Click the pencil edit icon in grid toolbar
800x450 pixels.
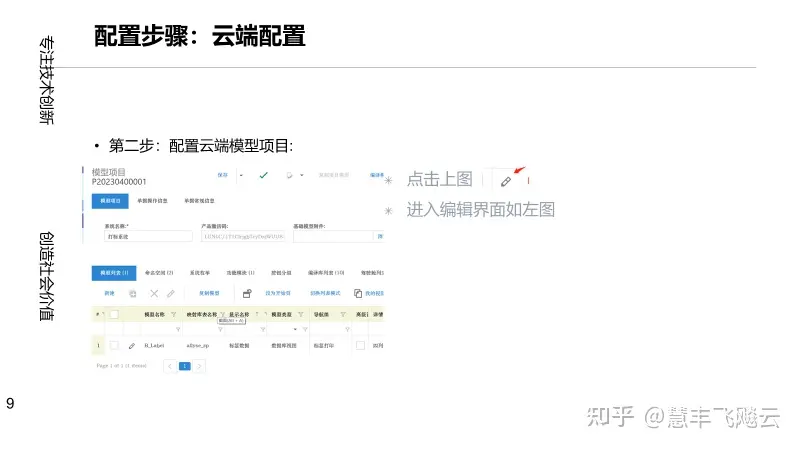[x=170, y=293]
